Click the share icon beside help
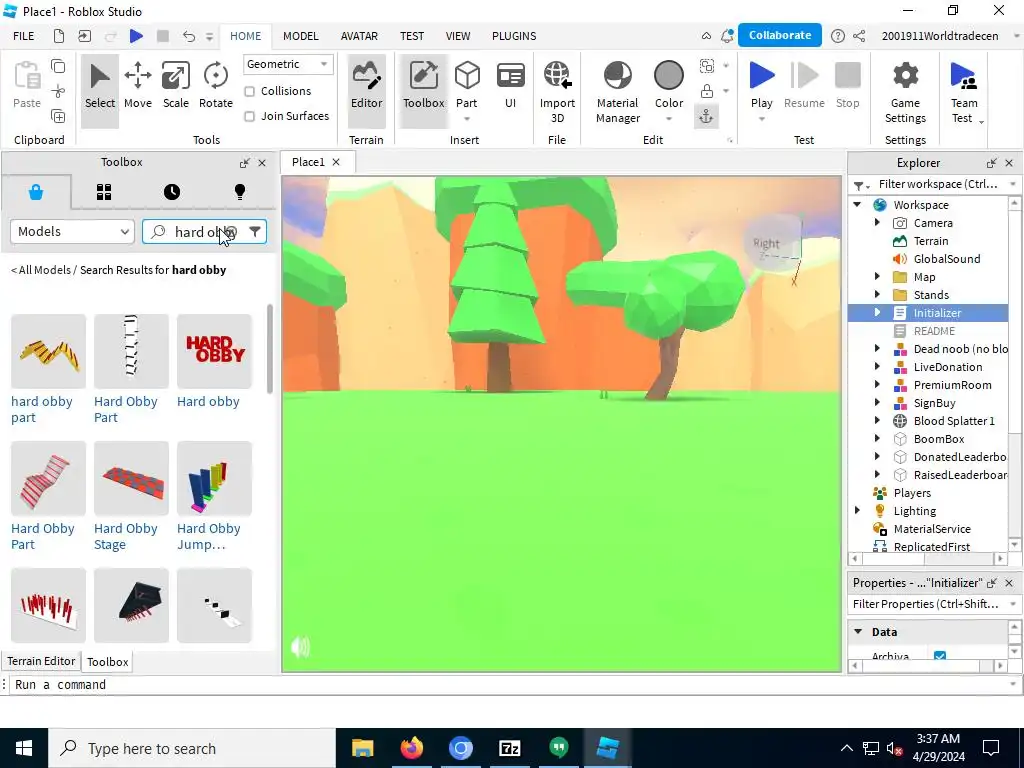Screen dimensions: 1024x768 coord(859,36)
